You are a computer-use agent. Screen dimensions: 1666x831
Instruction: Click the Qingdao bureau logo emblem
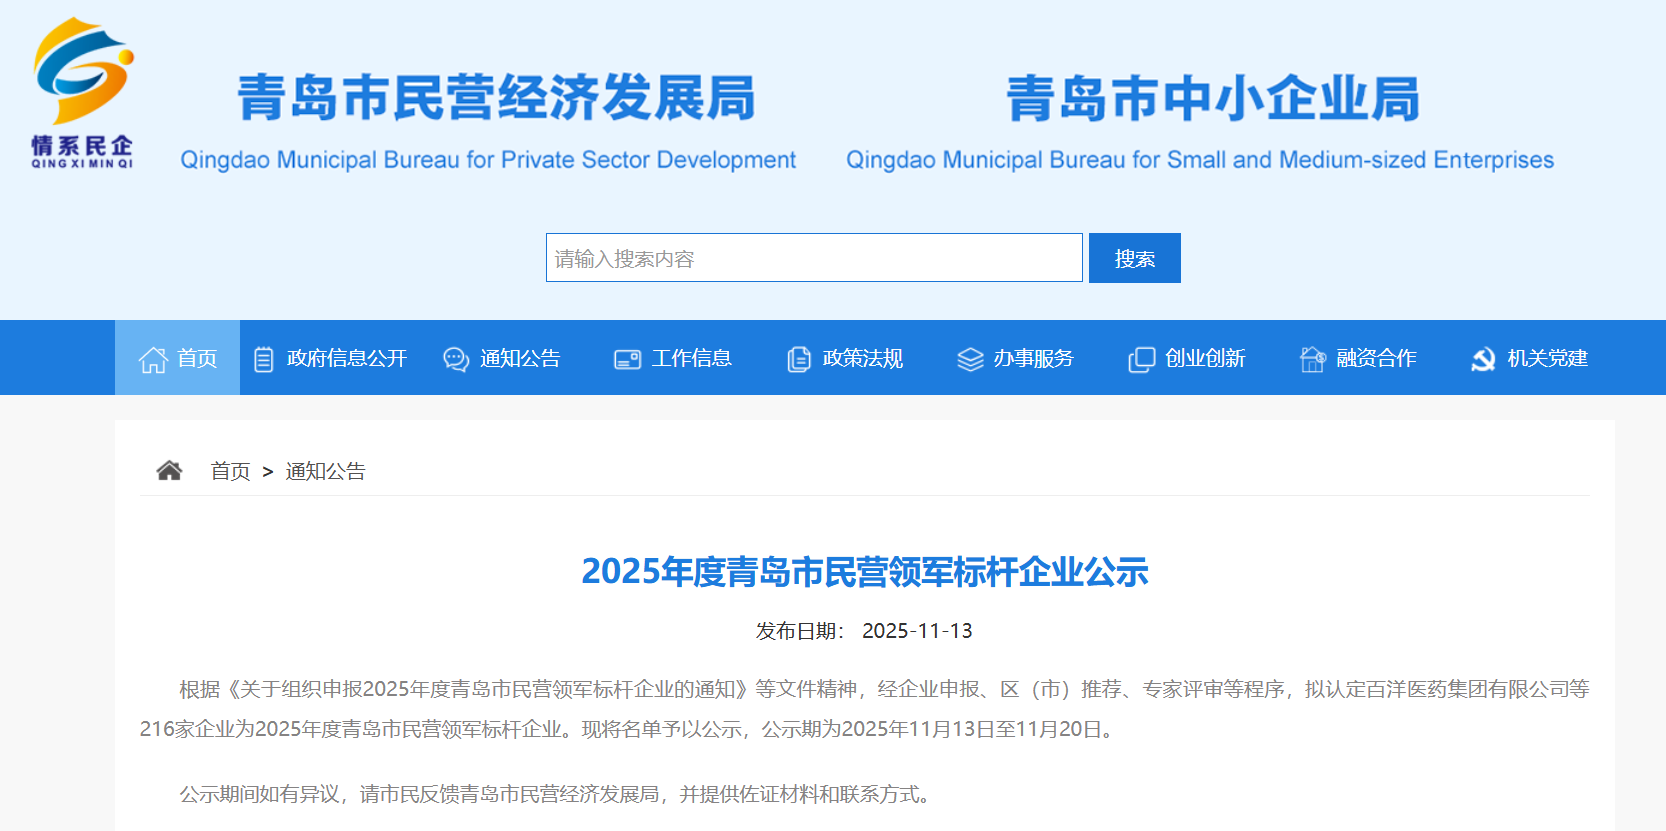pyautogui.click(x=82, y=92)
